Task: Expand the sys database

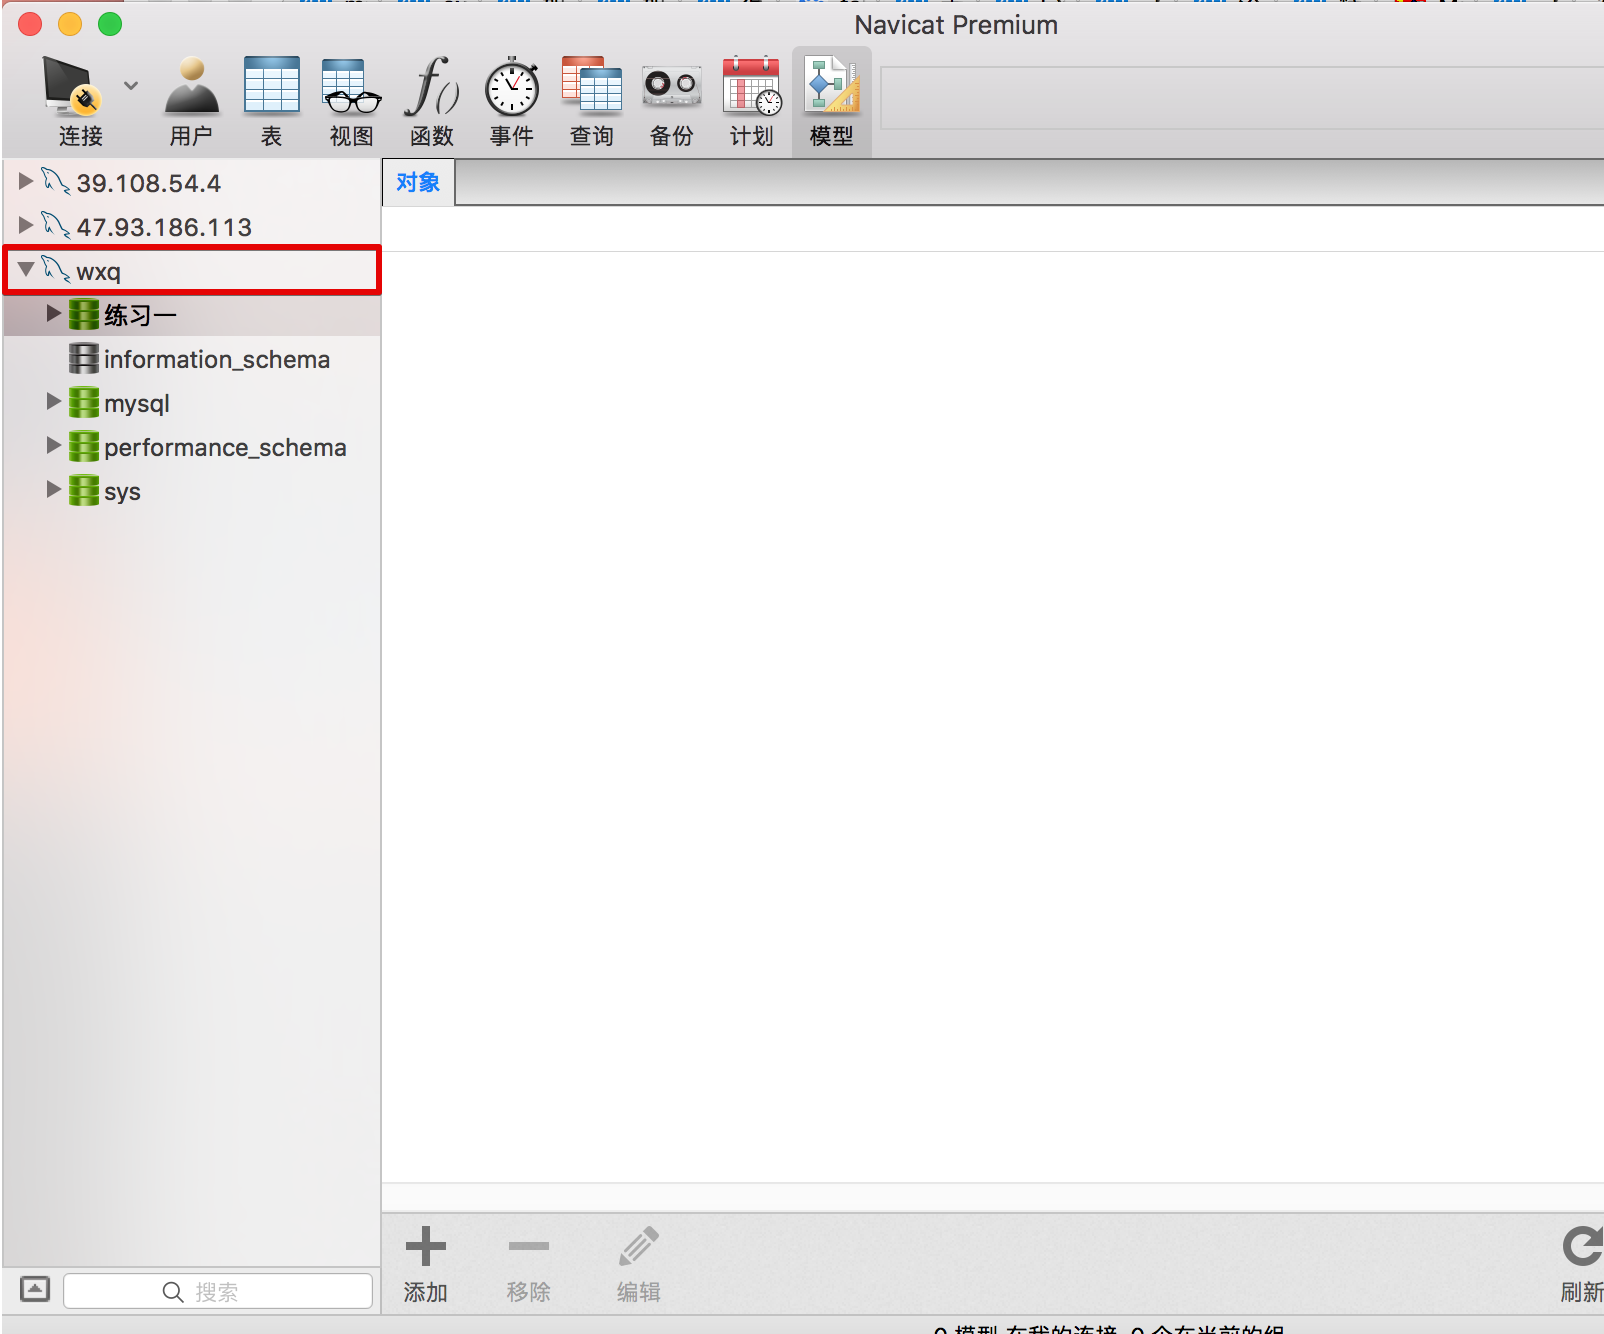Action: [54, 490]
